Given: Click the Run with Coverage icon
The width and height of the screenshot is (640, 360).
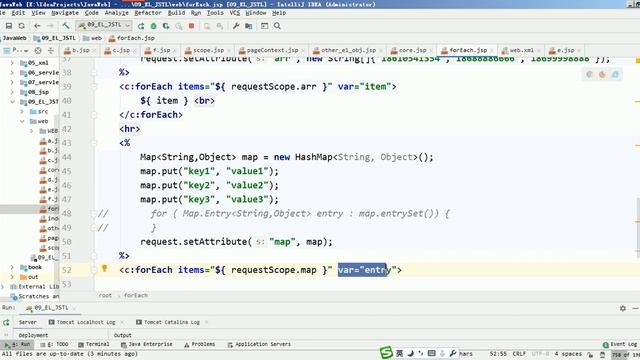Looking at the screenshot, I should tap(166, 26).
